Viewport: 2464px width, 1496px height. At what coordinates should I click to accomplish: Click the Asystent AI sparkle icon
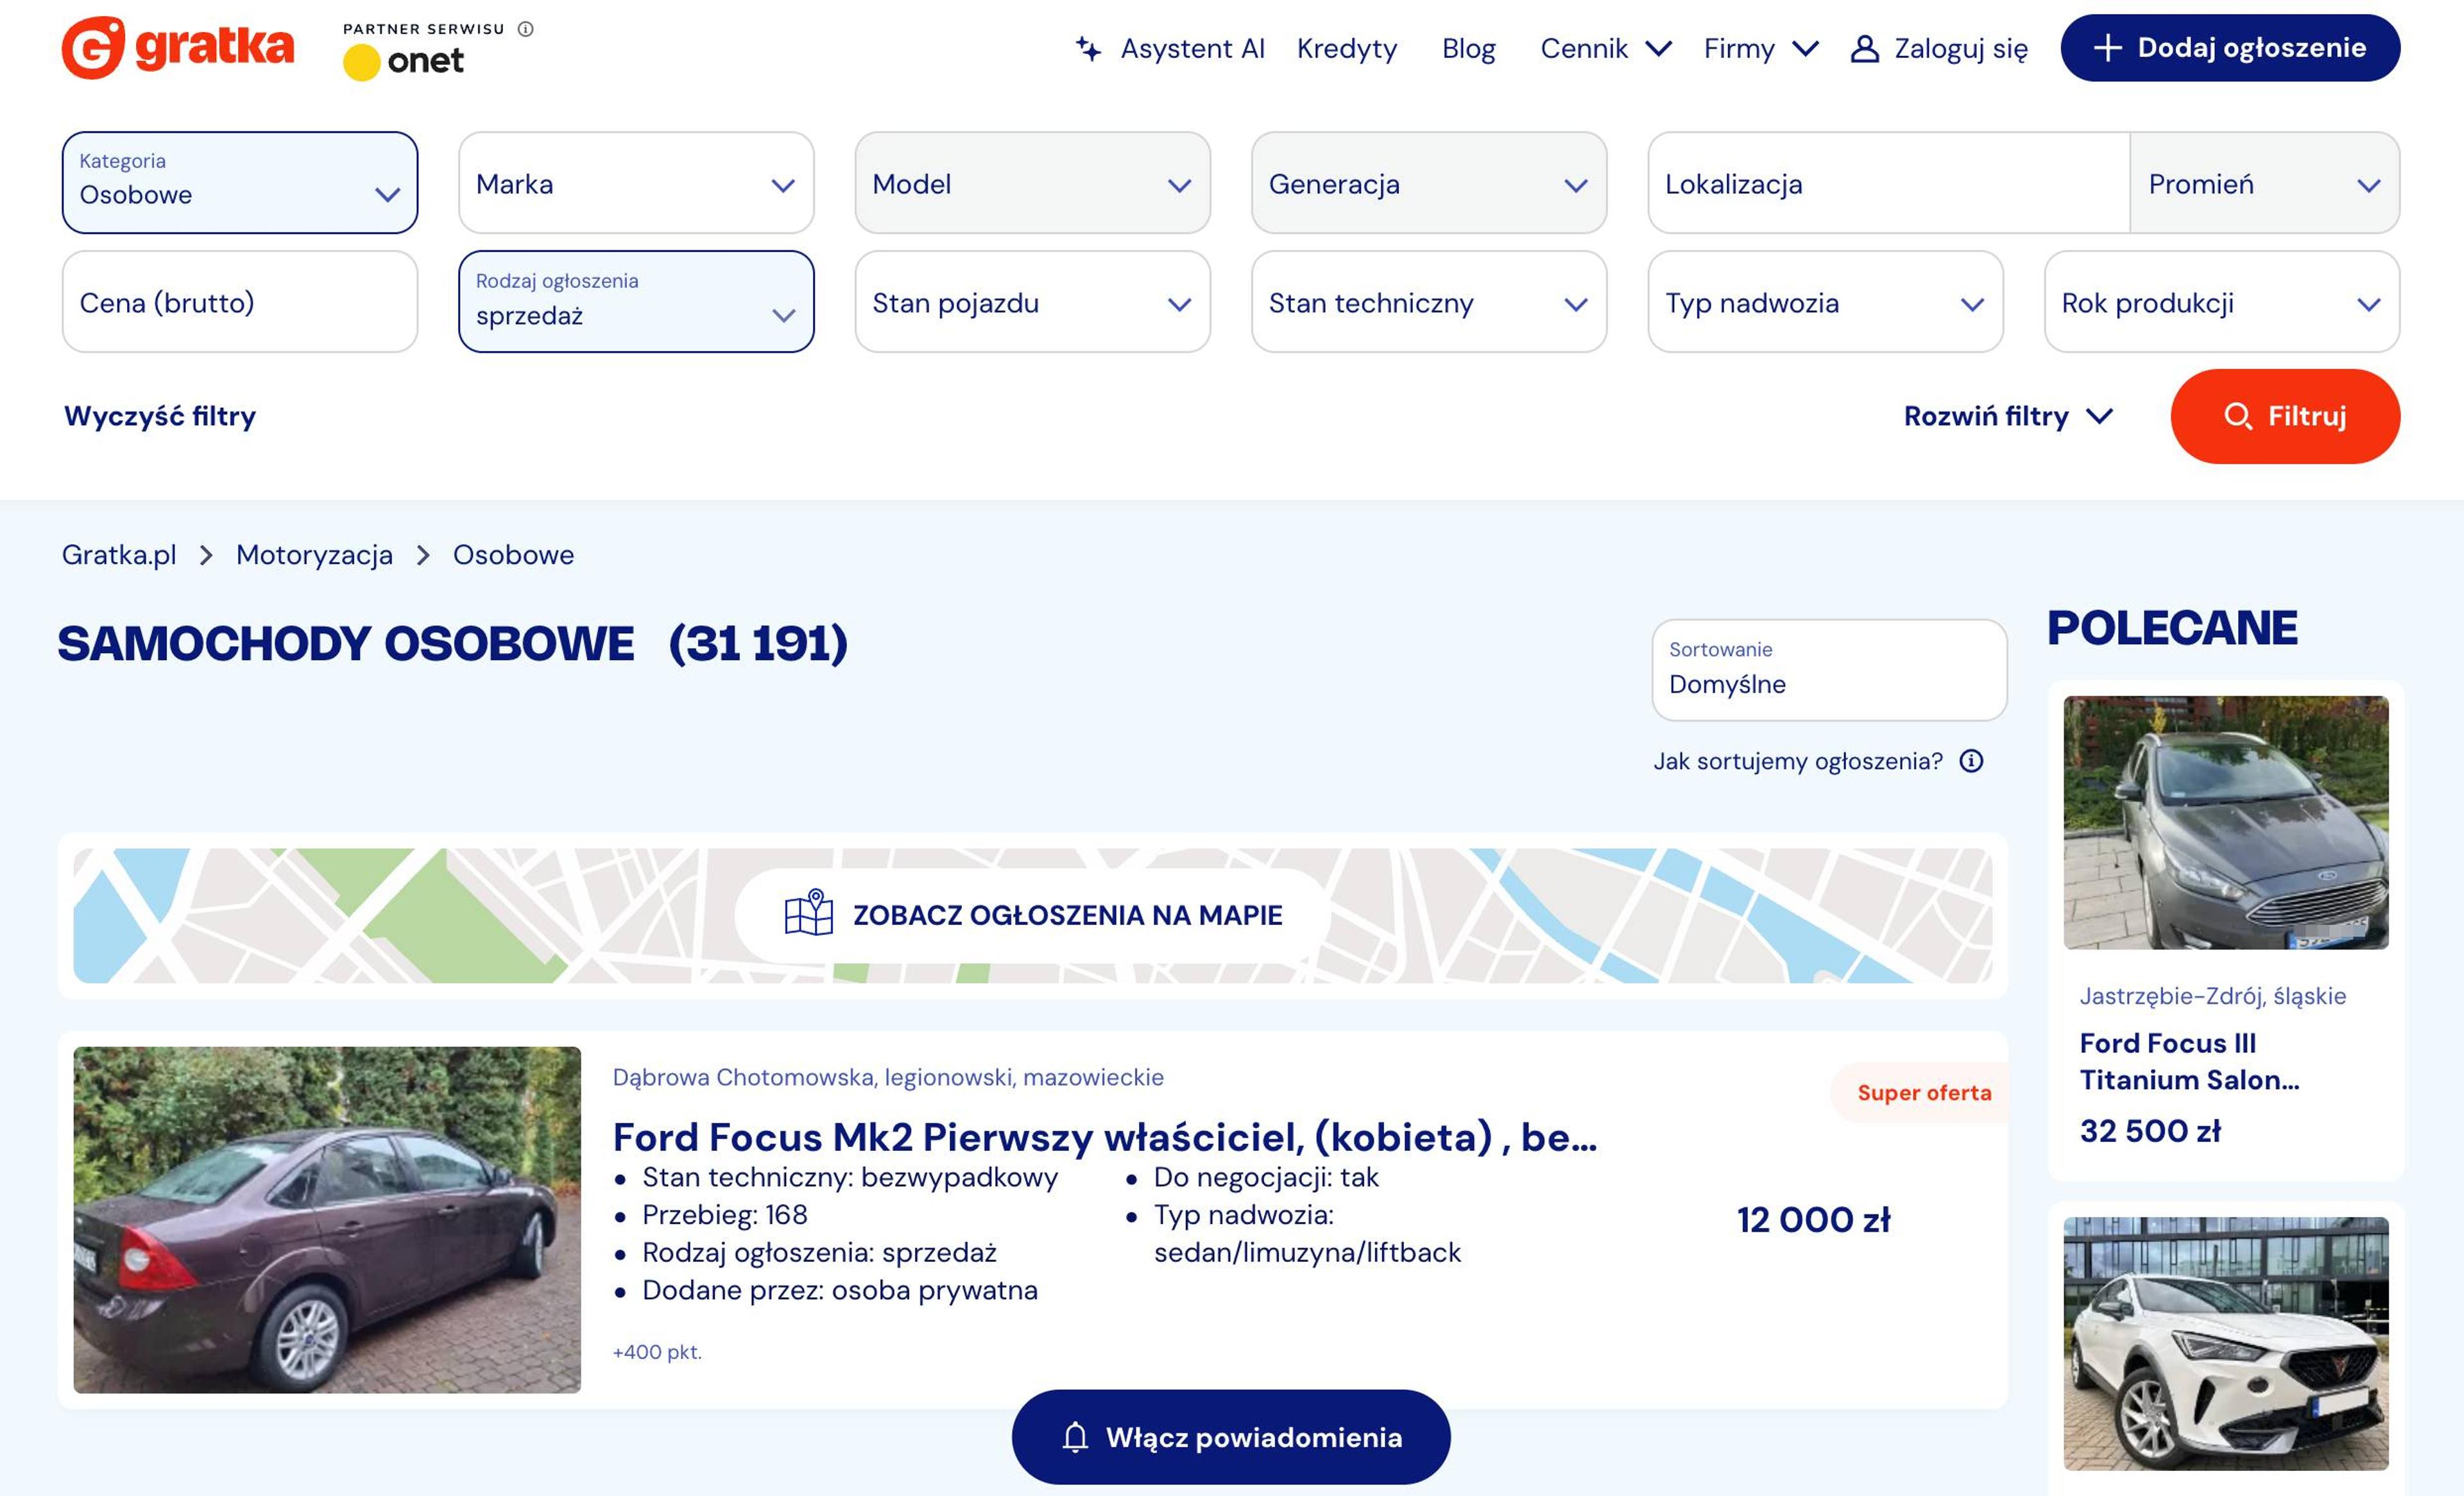tap(1089, 48)
